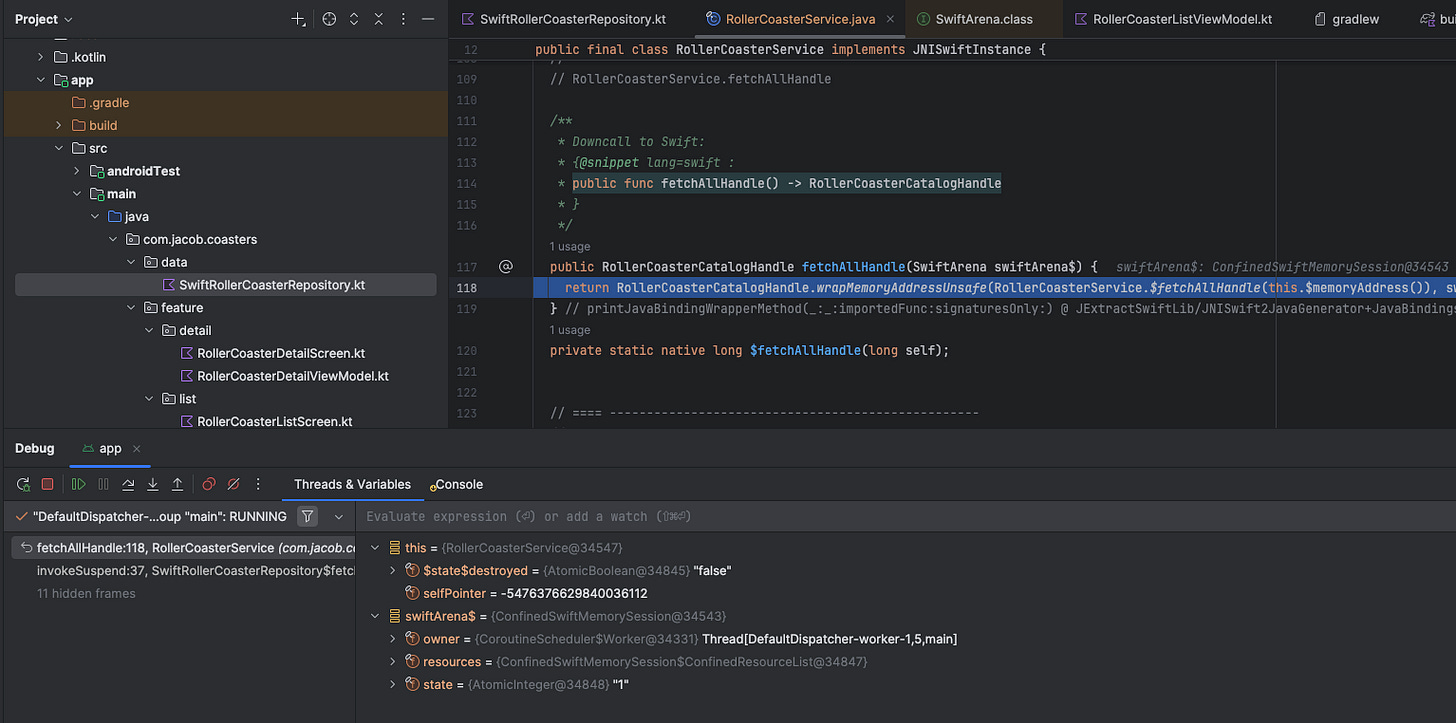Expand the $state$destroyed variable

[x=393, y=571]
